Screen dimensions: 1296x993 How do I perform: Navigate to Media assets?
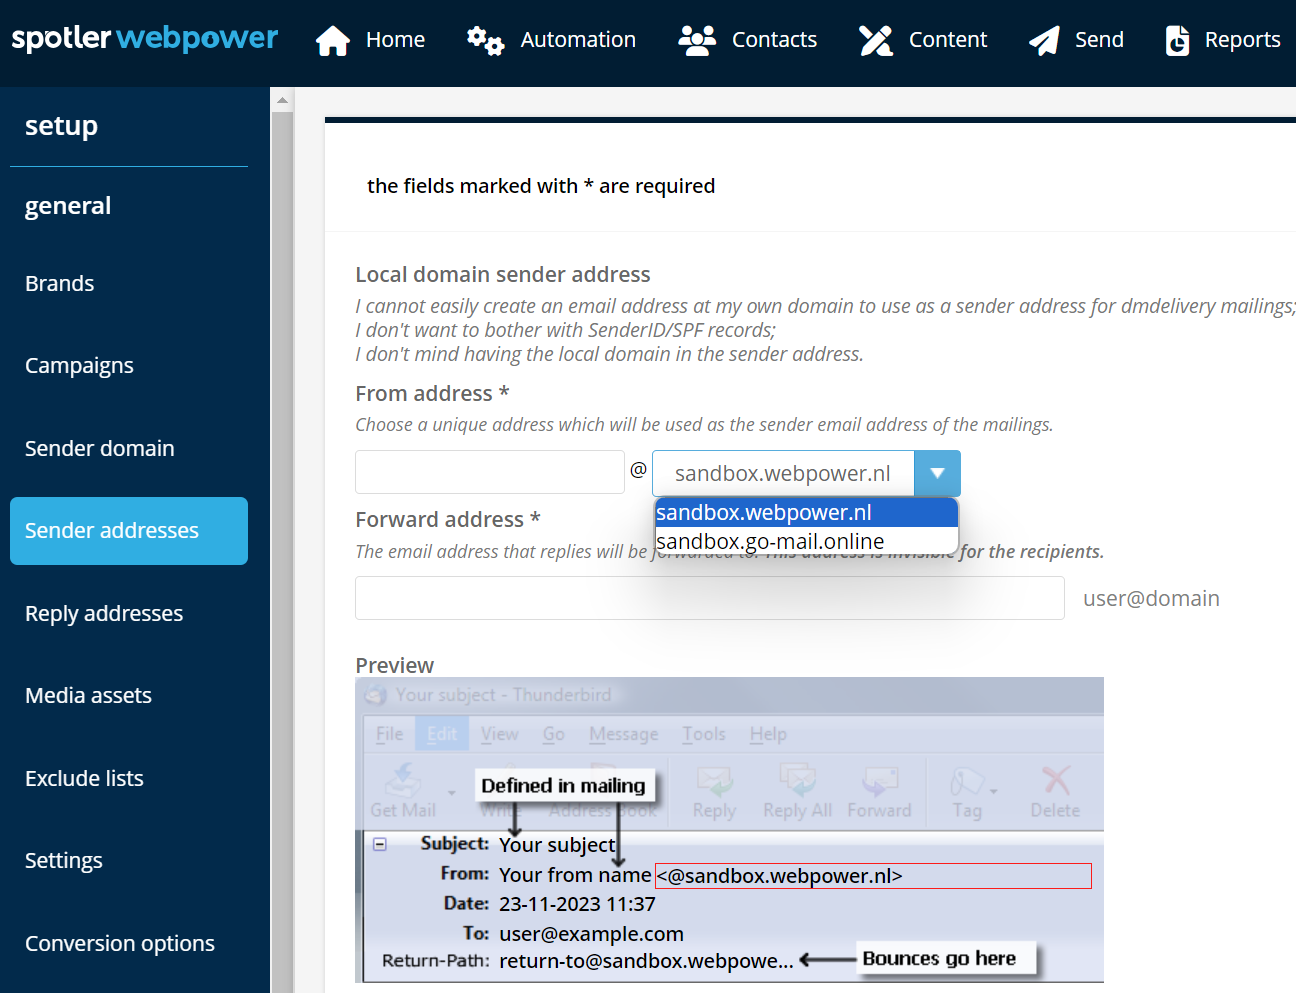[x=88, y=696]
